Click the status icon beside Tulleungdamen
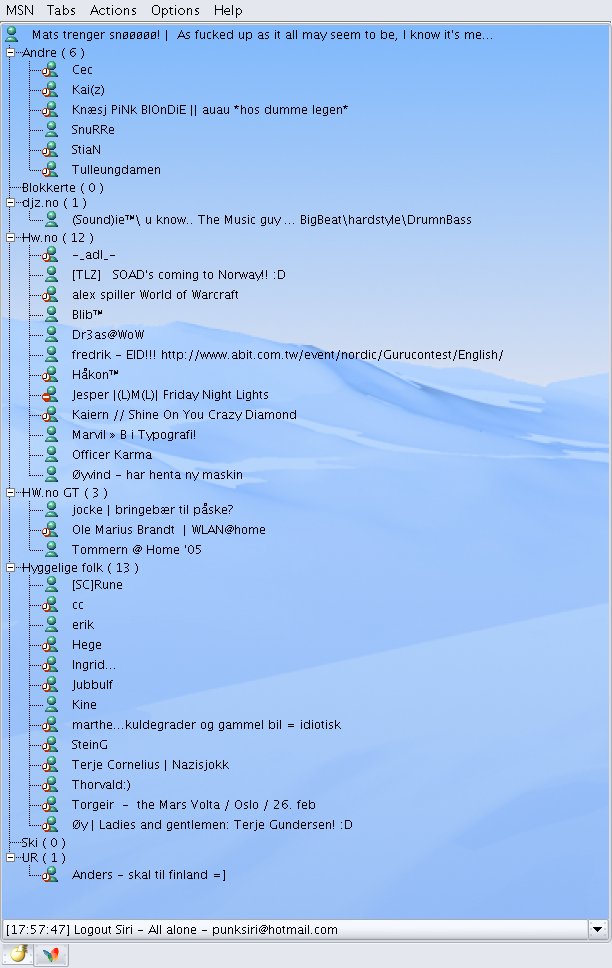 50,170
